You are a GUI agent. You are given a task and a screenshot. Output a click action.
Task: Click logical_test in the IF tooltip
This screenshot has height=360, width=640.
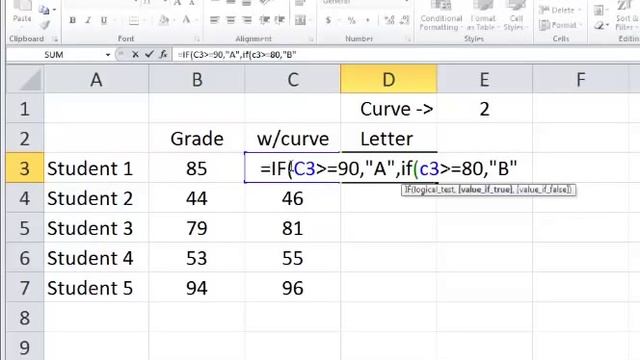click(435, 190)
